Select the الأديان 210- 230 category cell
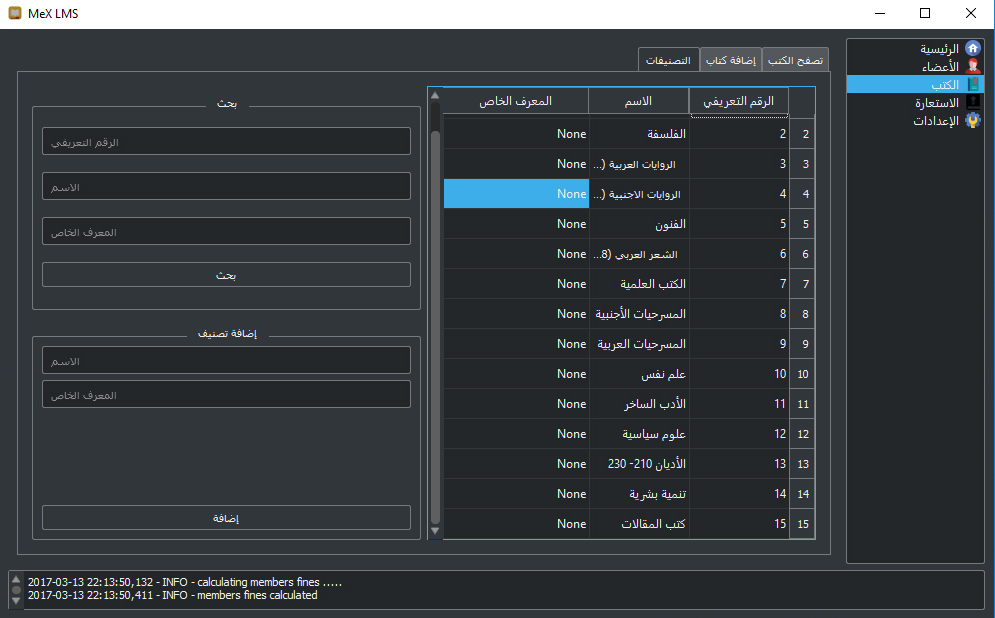Viewport: 995px width, 618px height. tap(639, 463)
